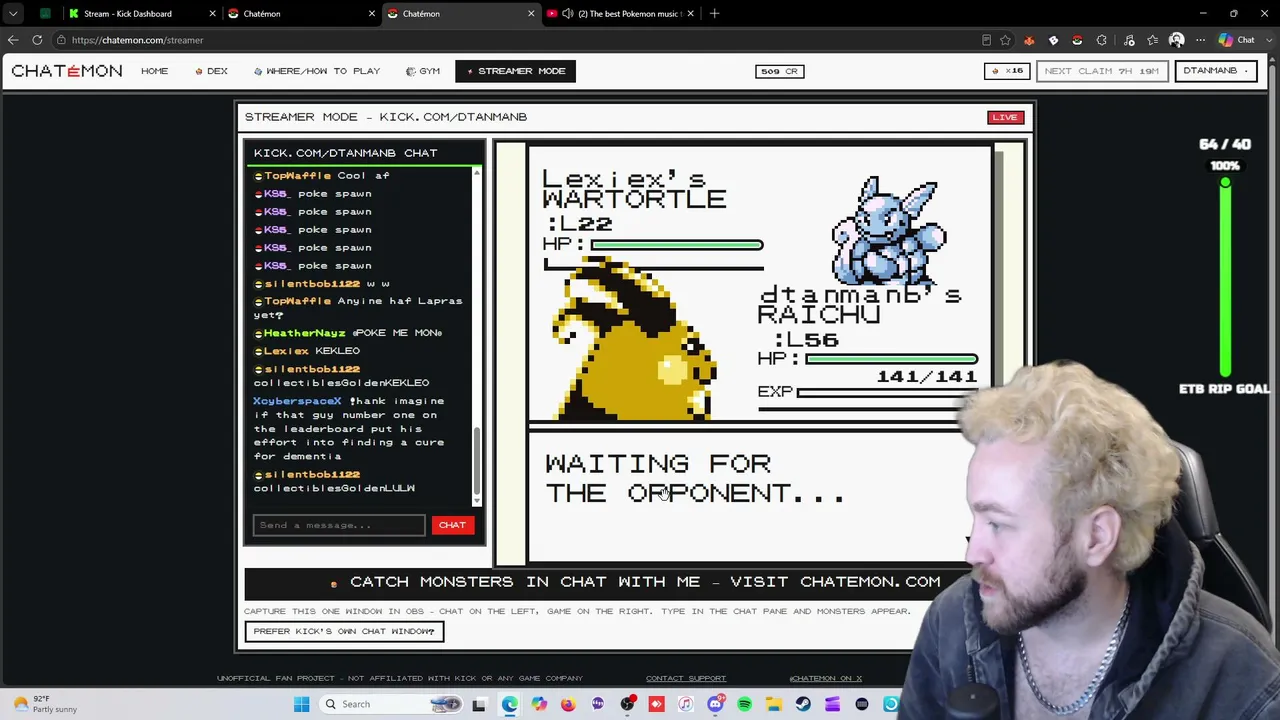Click the chat Send a message field

click(338, 525)
